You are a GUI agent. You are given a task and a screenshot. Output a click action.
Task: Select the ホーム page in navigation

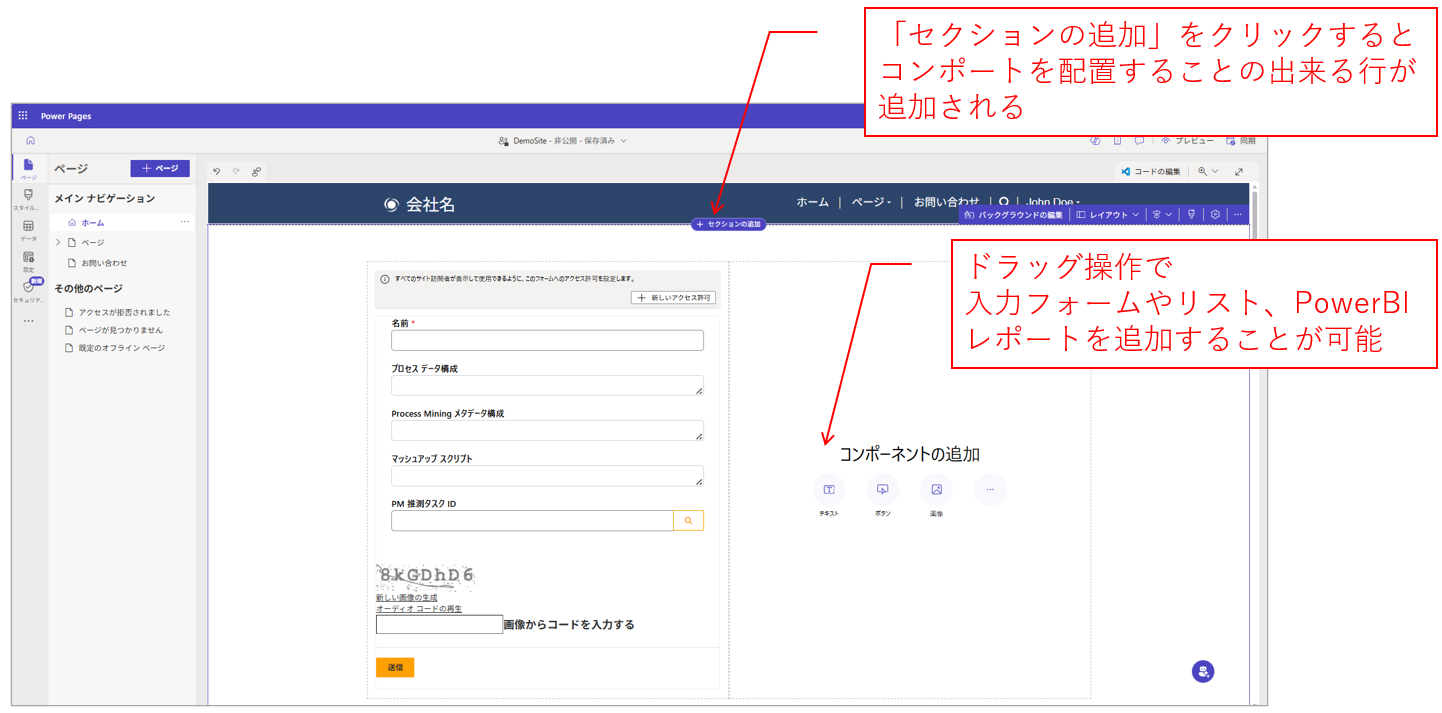92,222
